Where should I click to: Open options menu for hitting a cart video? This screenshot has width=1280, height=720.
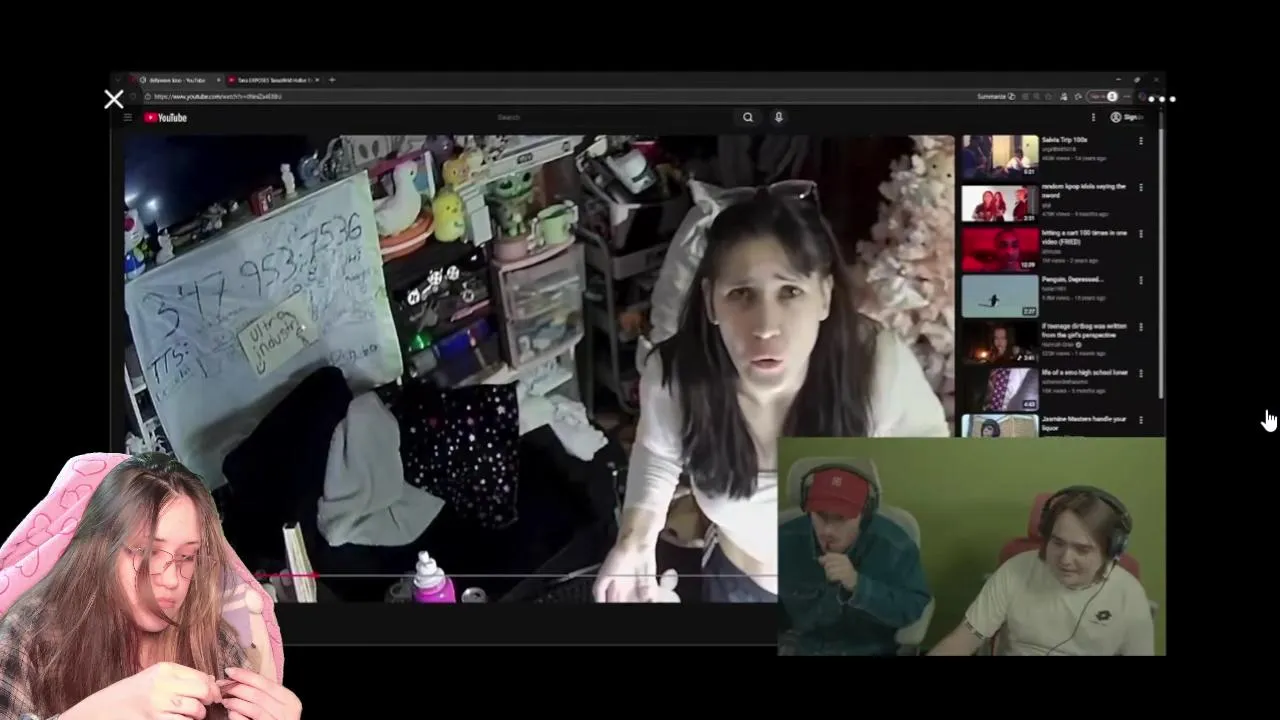pyautogui.click(x=1140, y=234)
